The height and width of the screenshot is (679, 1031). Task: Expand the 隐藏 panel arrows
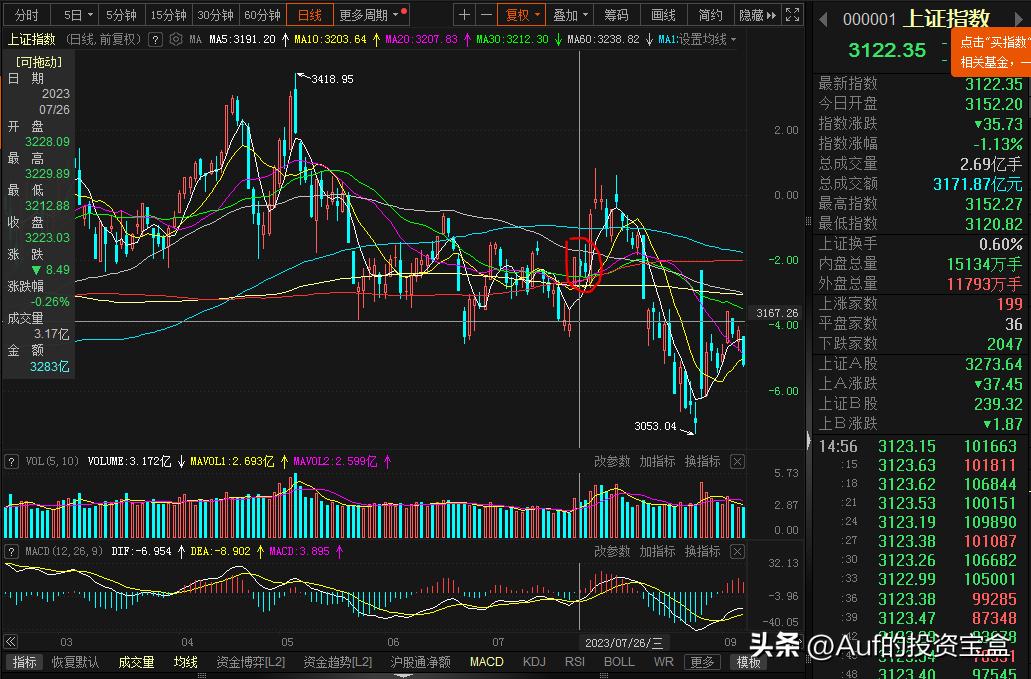pyautogui.click(x=757, y=14)
